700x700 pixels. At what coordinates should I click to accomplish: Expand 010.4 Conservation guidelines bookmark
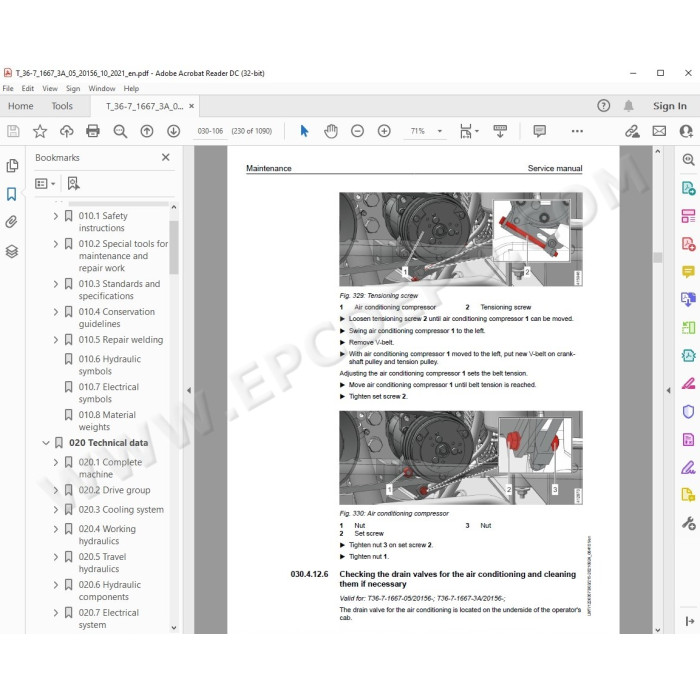(55, 312)
